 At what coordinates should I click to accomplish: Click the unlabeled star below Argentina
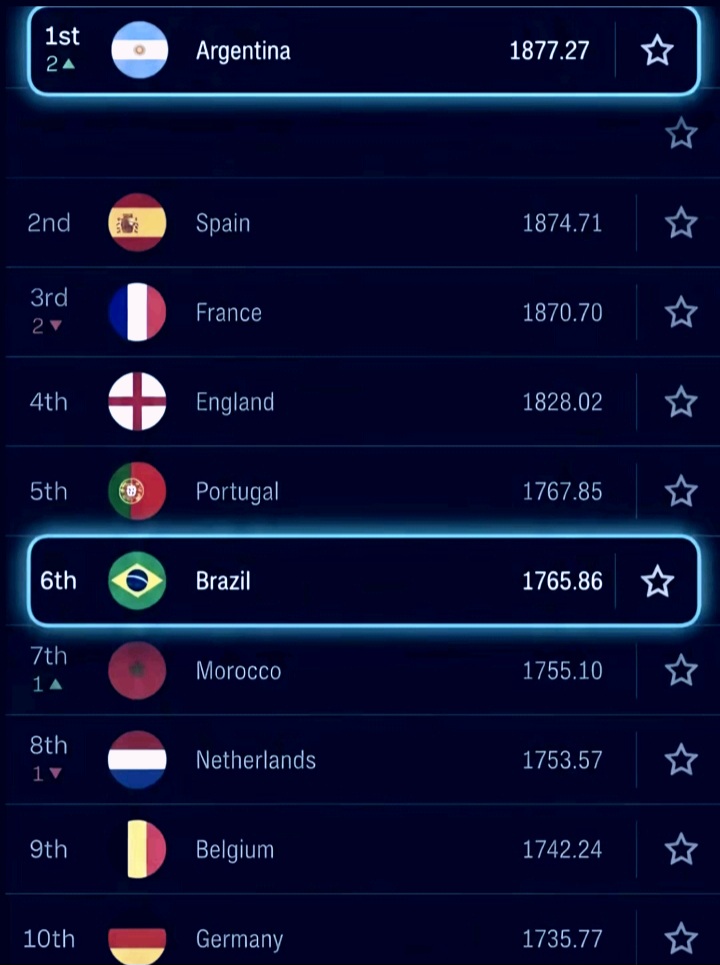point(681,133)
